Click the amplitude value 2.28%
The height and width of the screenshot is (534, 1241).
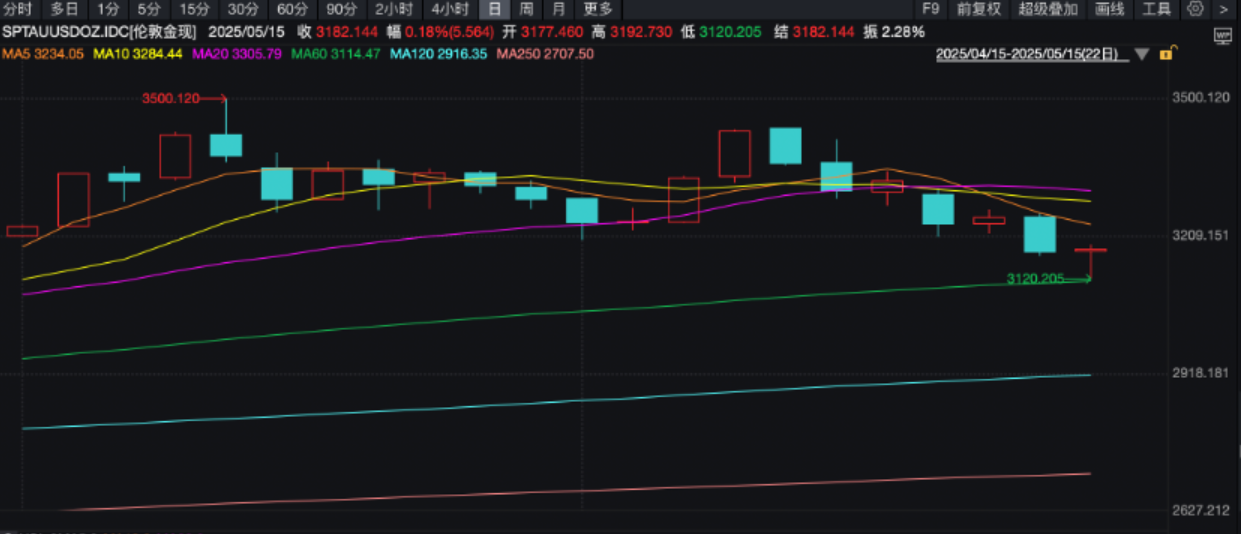[901, 32]
